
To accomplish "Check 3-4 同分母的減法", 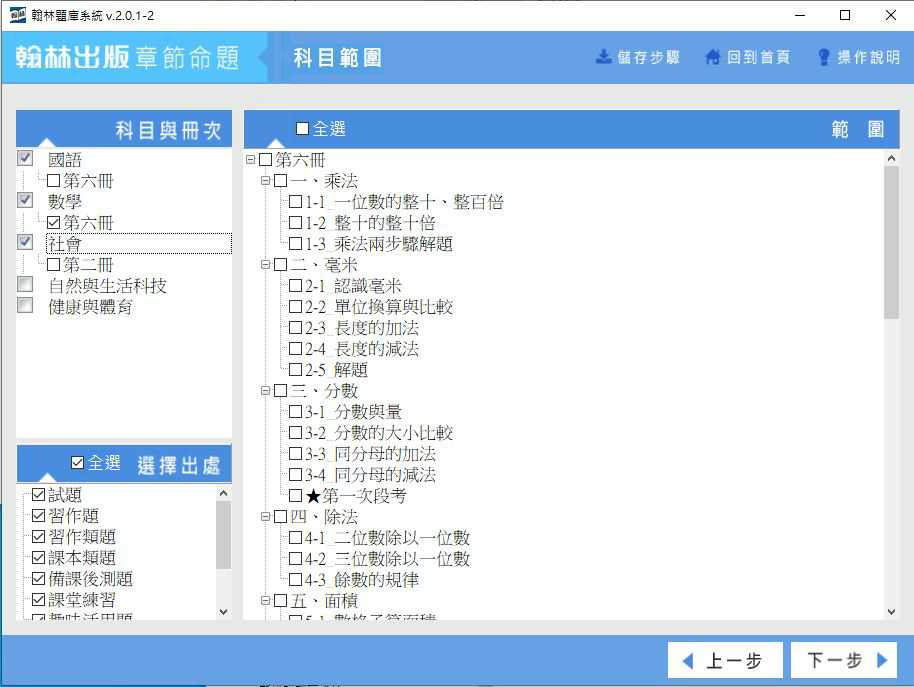I will coord(296,474).
